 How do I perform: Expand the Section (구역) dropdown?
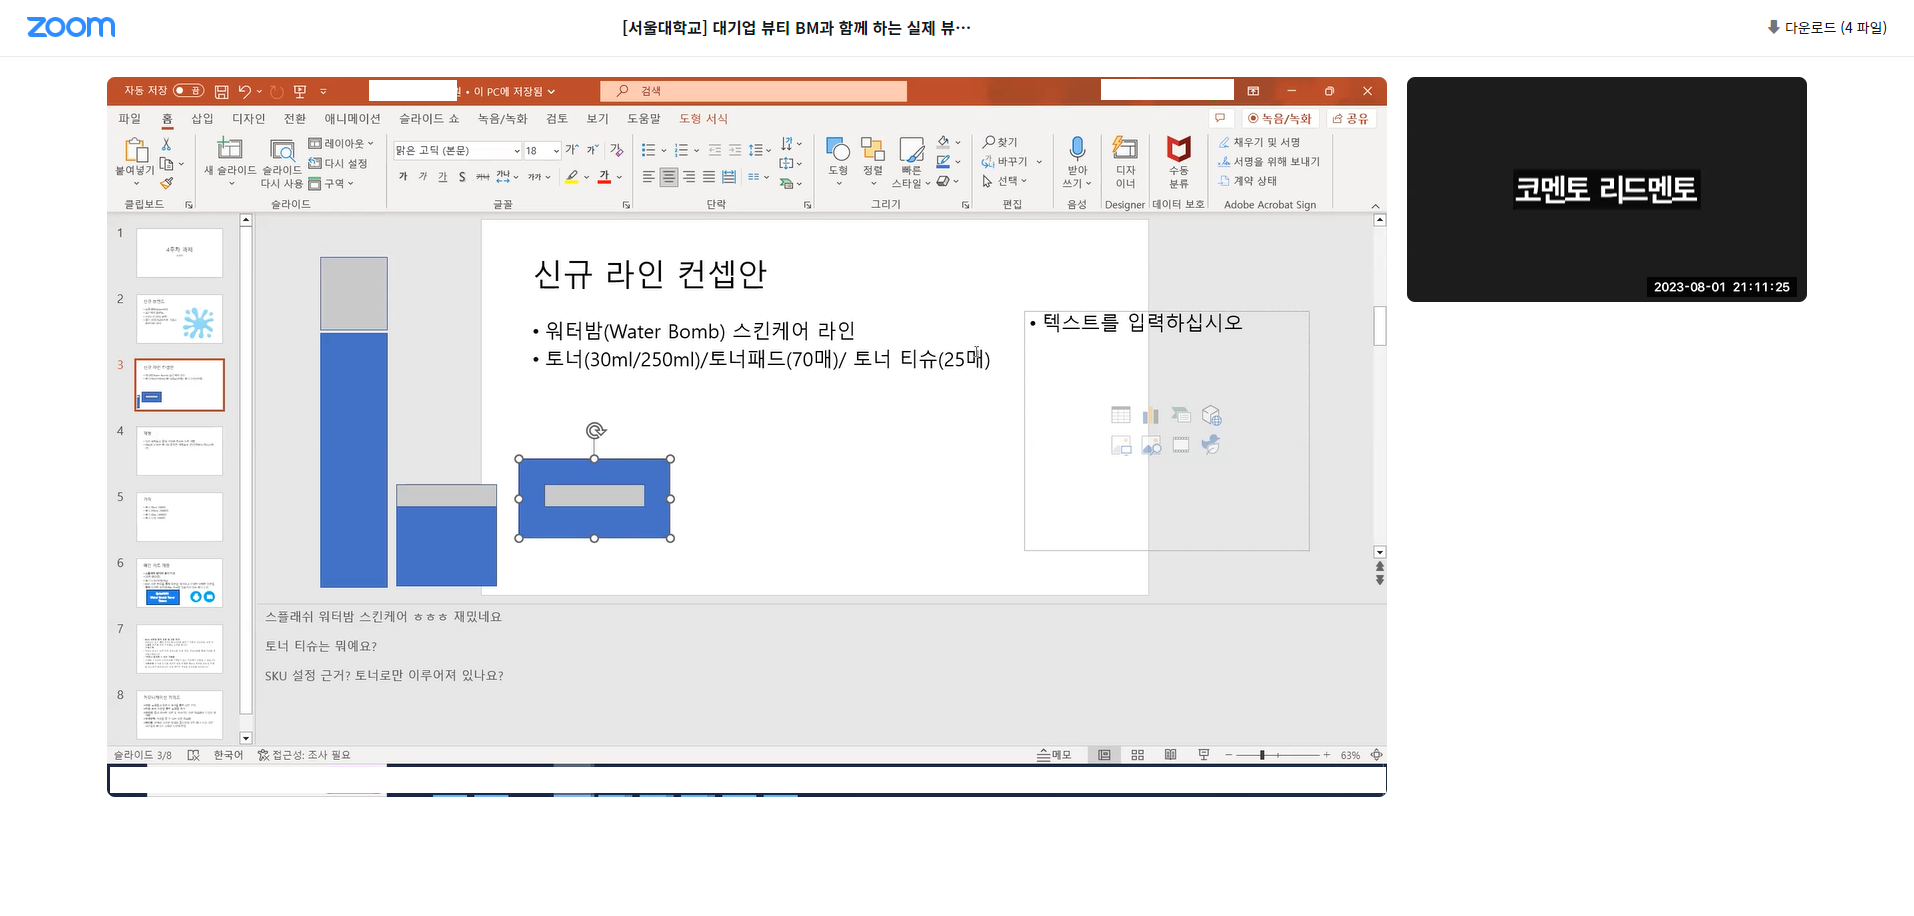coord(331,183)
